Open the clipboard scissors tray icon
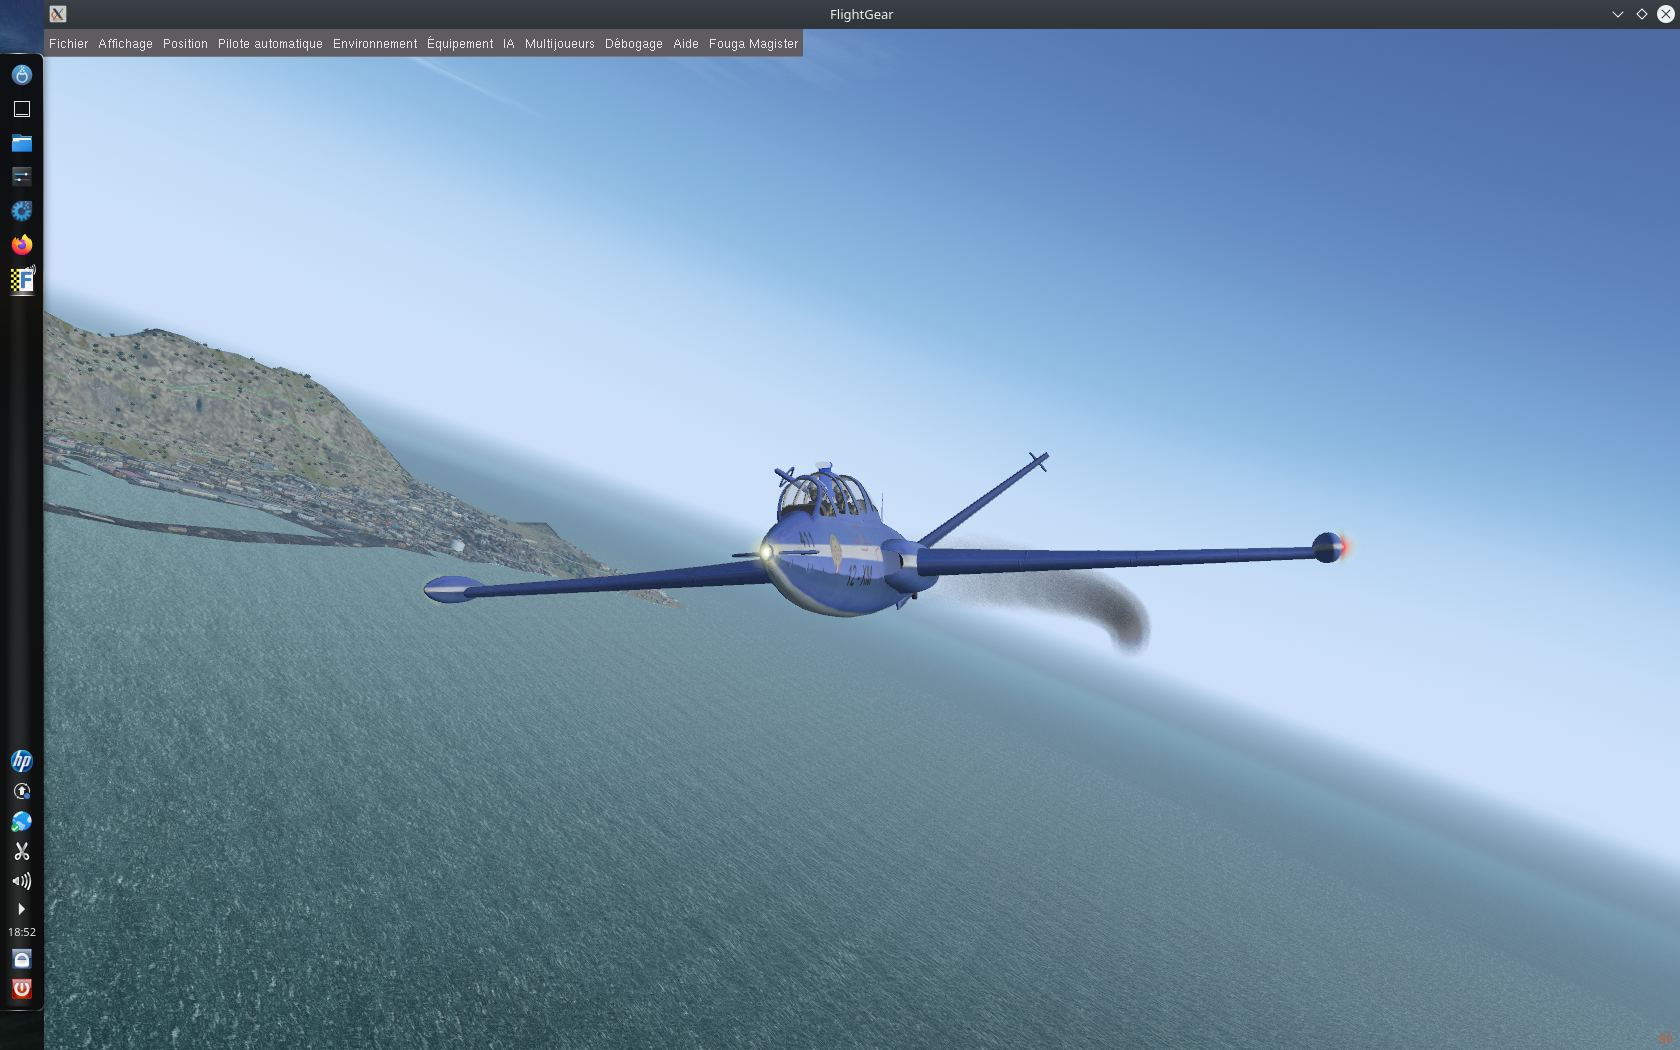 [x=21, y=851]
